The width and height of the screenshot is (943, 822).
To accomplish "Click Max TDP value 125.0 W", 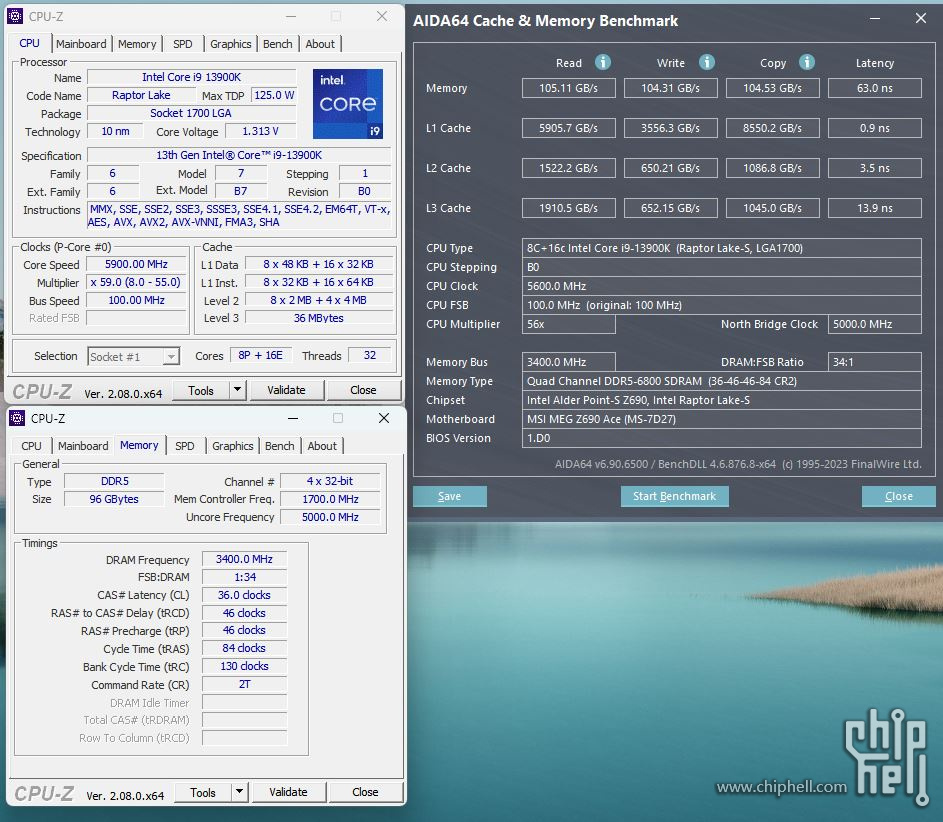I will [274, 95].
